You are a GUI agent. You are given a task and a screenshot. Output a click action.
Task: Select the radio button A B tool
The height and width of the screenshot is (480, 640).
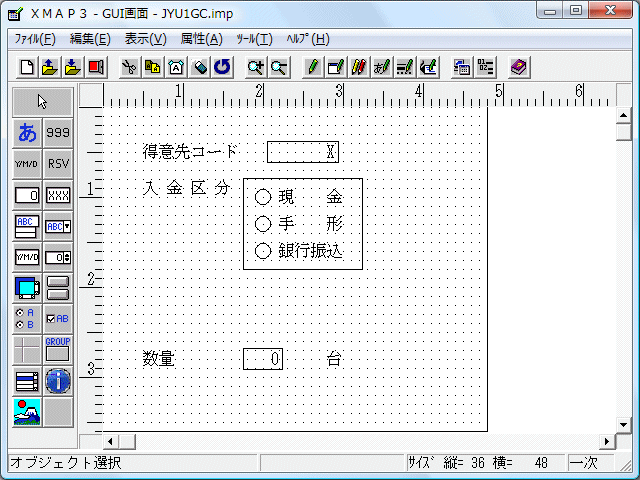click(x=27, y=319)
